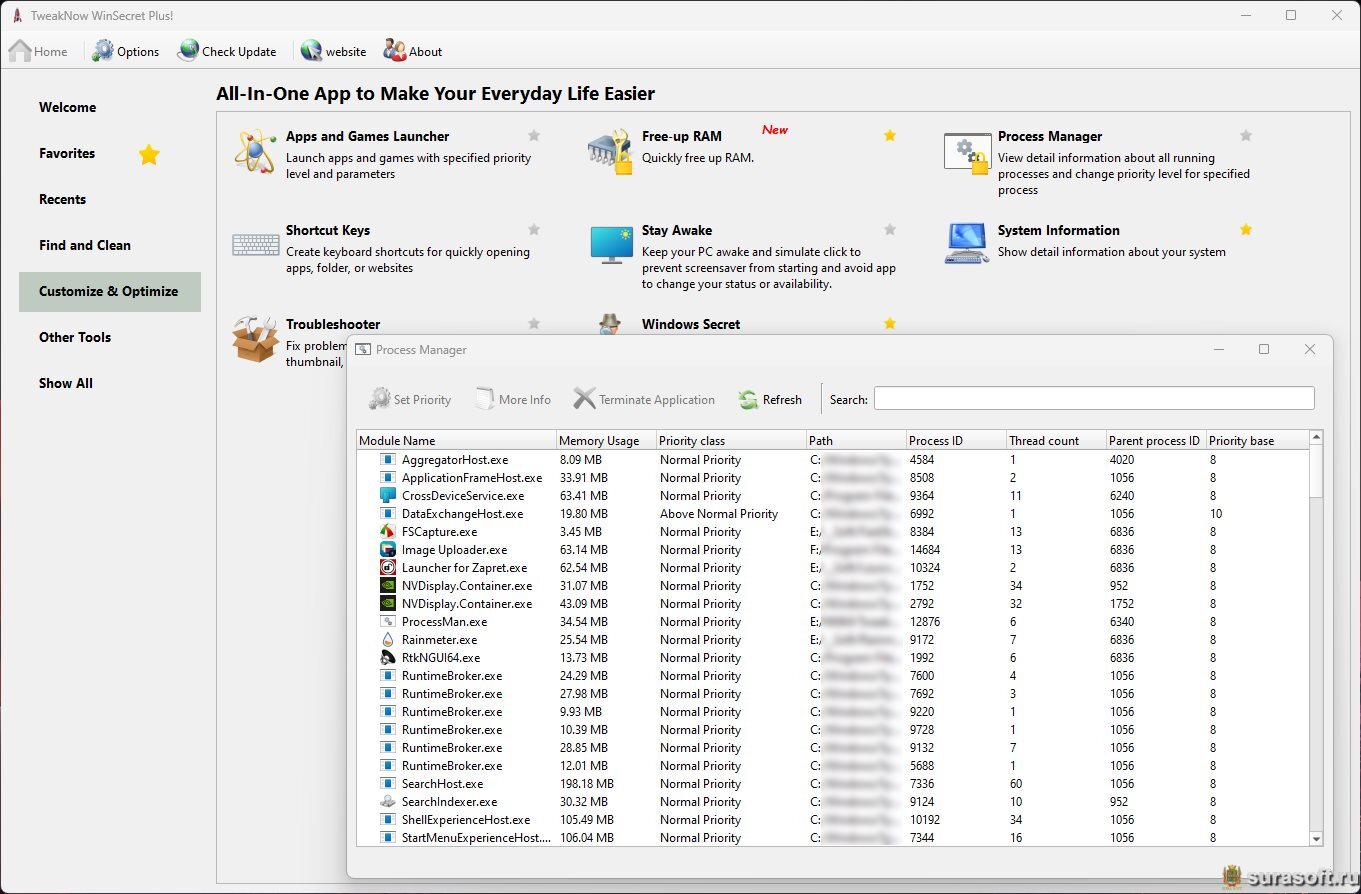Select the NVDisplay.Container.exe icon with 31.07 MB
Screen dimensions: 1361x894
388,586
